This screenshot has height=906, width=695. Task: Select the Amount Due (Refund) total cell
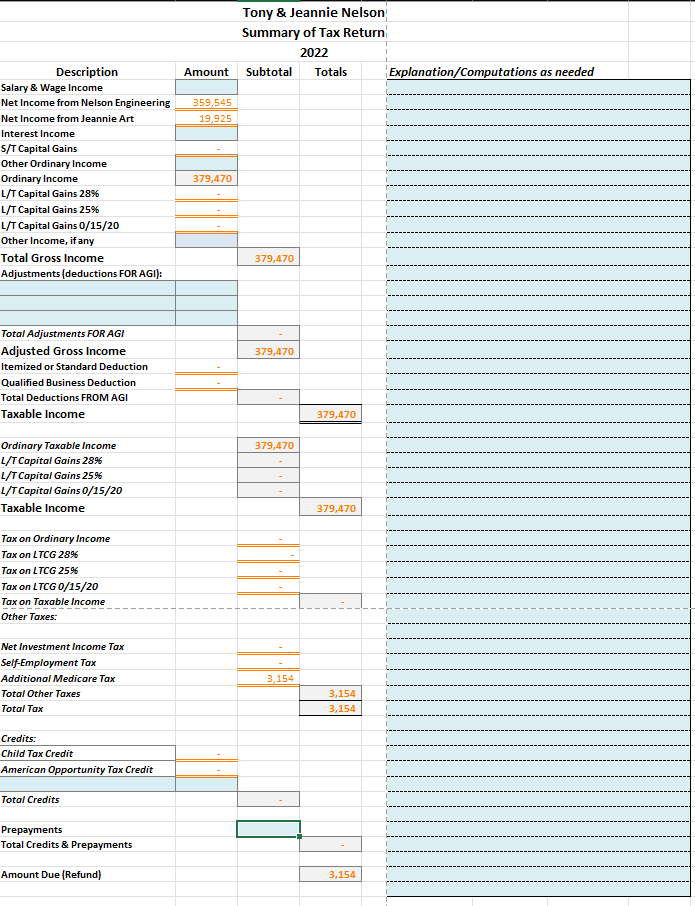coord(330,874)
